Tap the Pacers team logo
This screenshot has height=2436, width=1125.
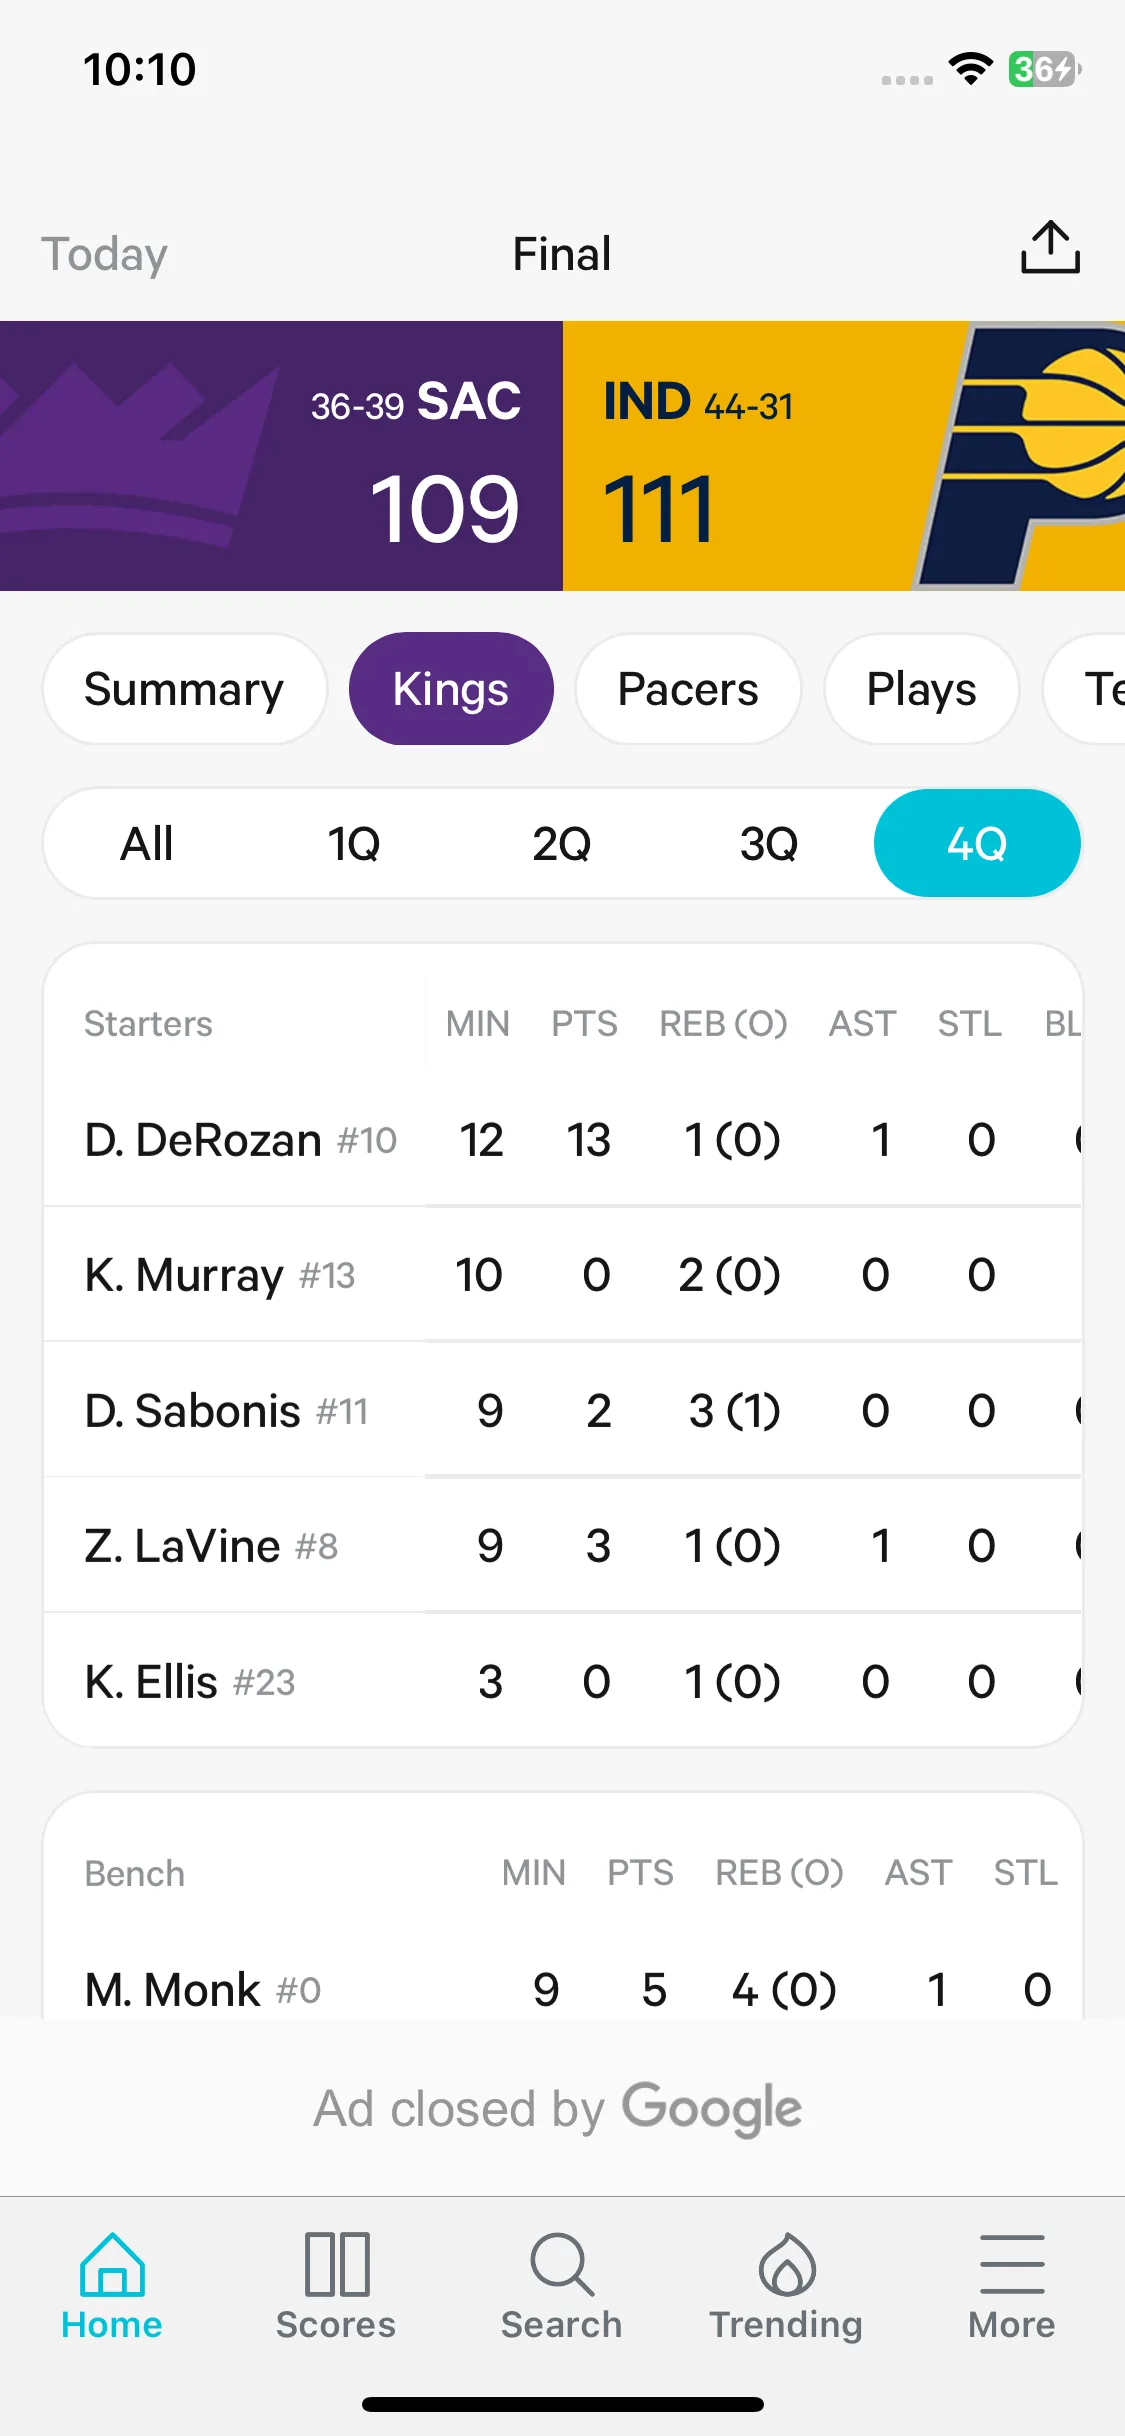(x=1022, y=456)
